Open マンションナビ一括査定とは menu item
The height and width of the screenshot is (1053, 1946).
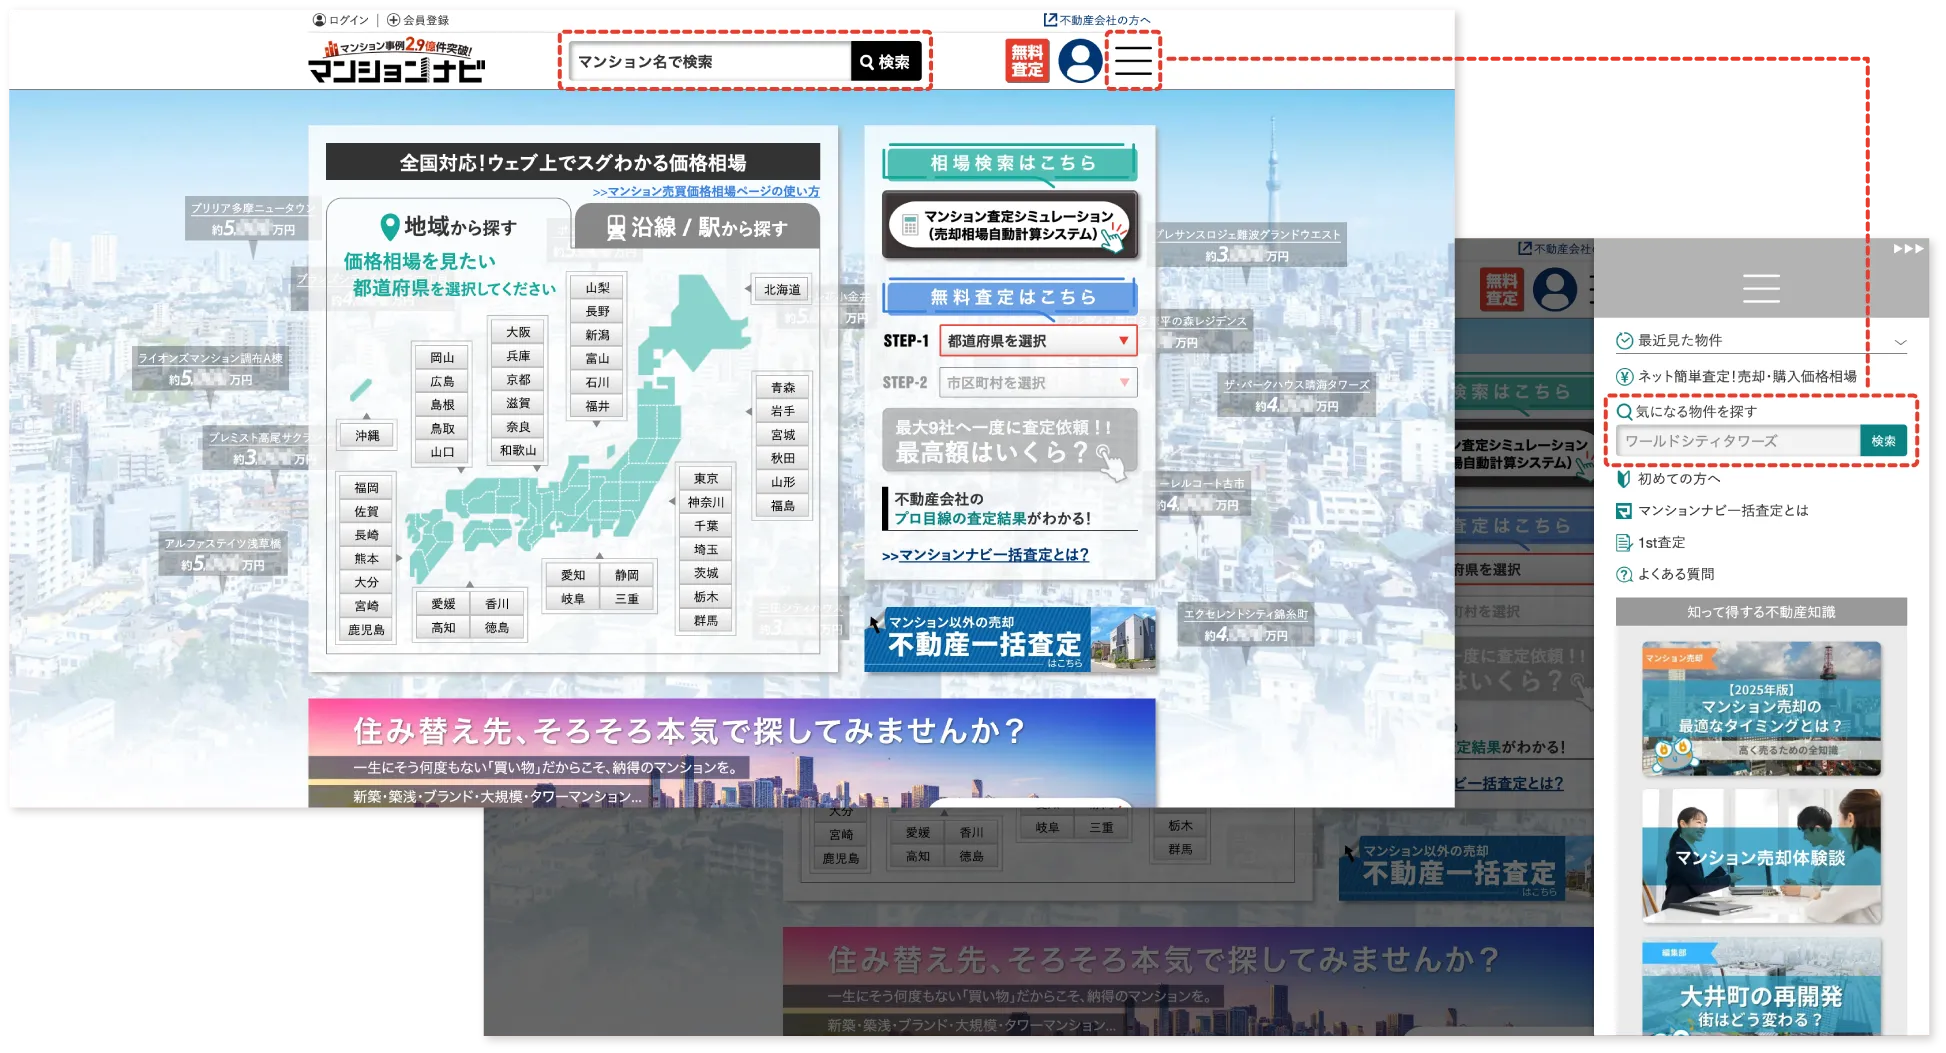click(1713, 511)
